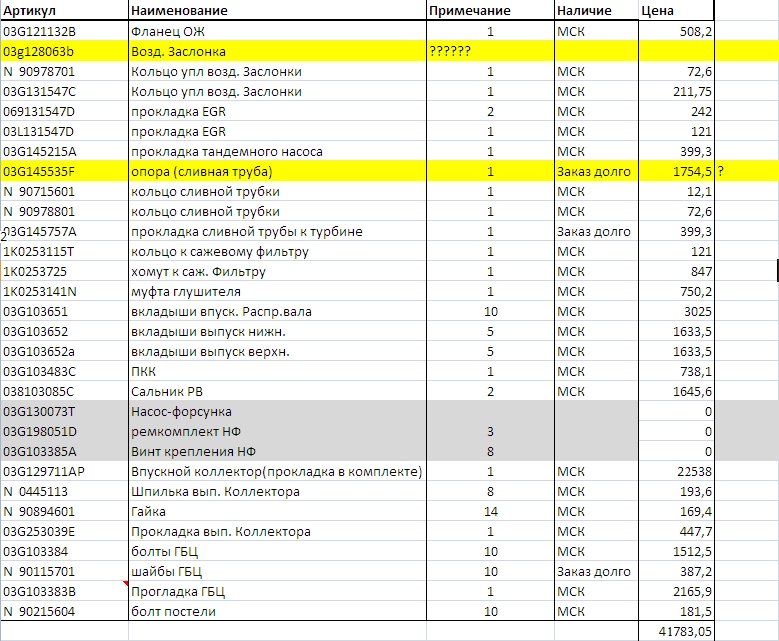
Task: Click the 'Наличие' header cell
Action: (595, 10)
